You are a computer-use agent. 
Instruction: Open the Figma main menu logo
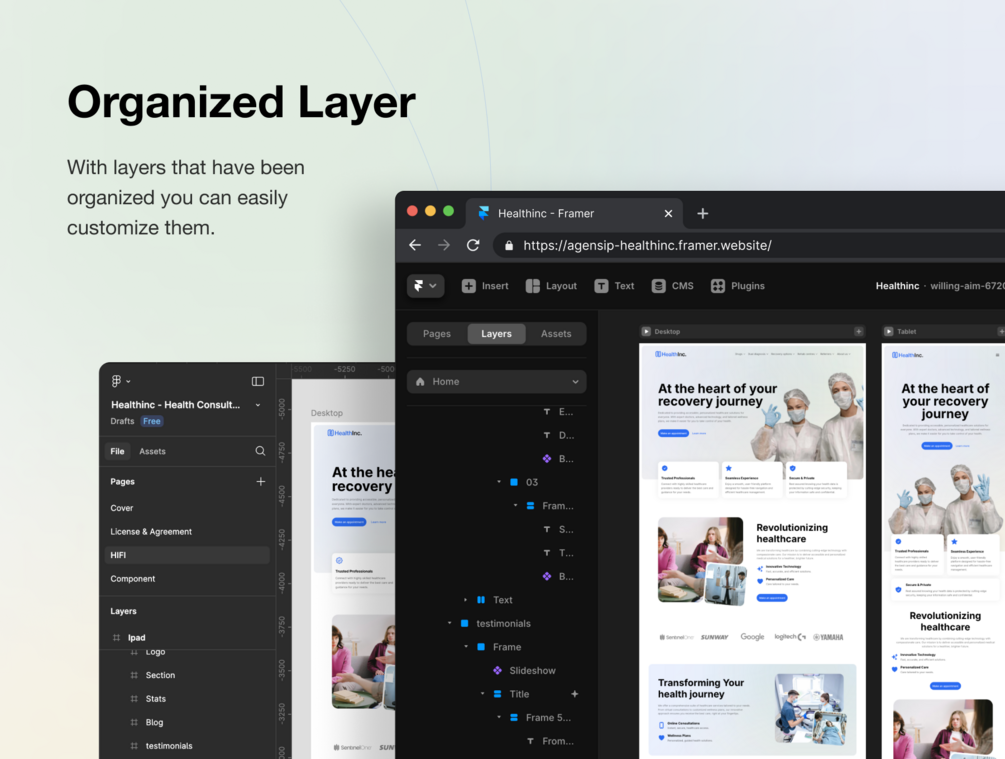point(117,381)
